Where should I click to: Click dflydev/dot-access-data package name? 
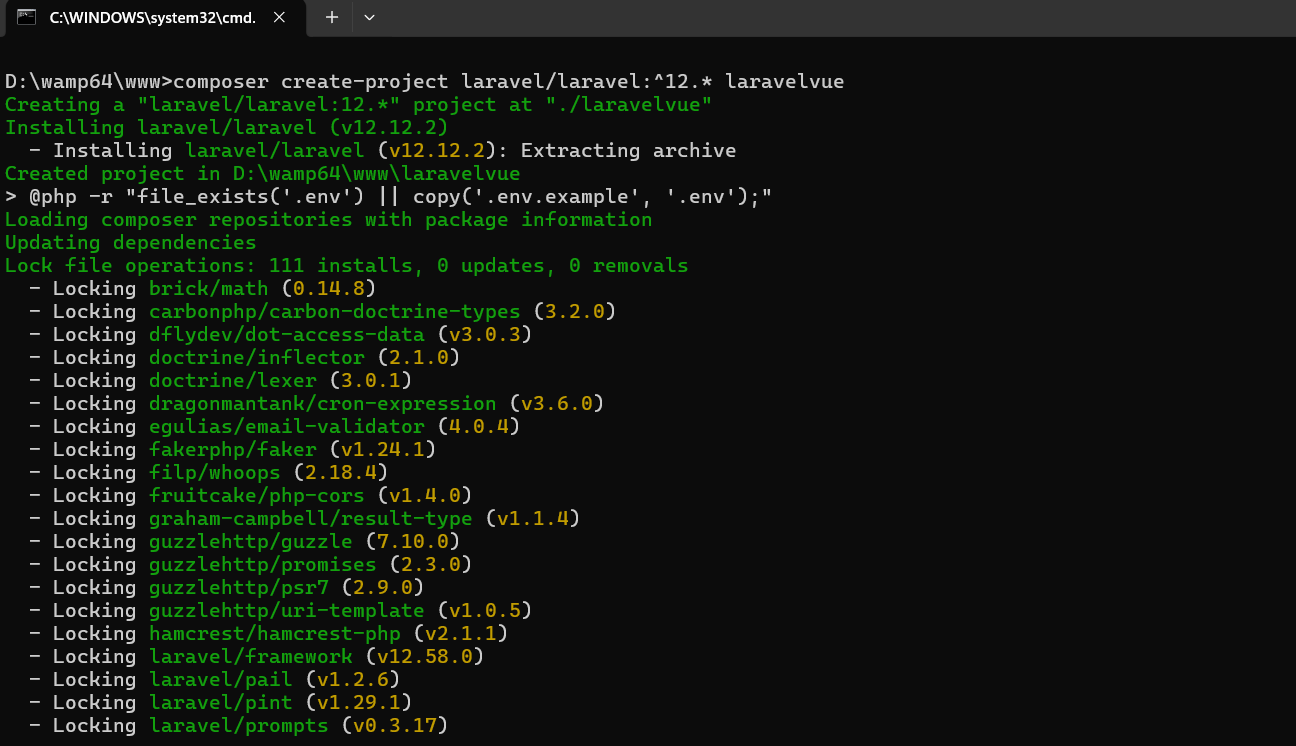coord(286,335)
